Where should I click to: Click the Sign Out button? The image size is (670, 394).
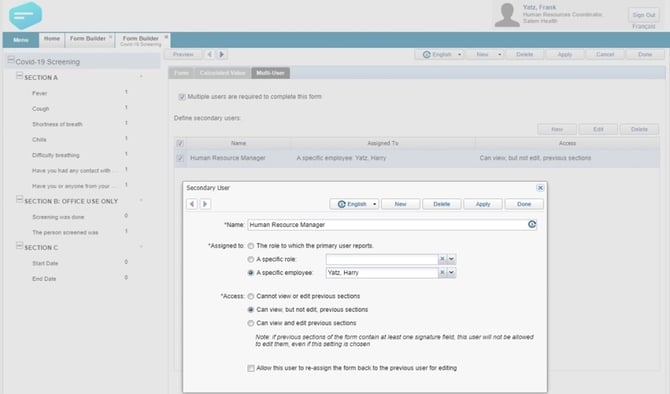click(x=644, y=15)
